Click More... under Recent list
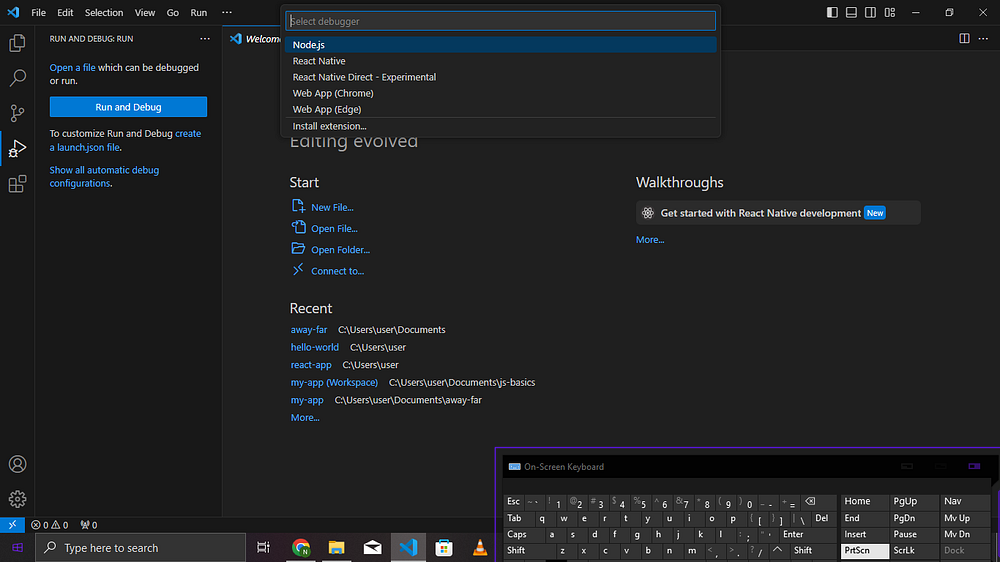 305,418
